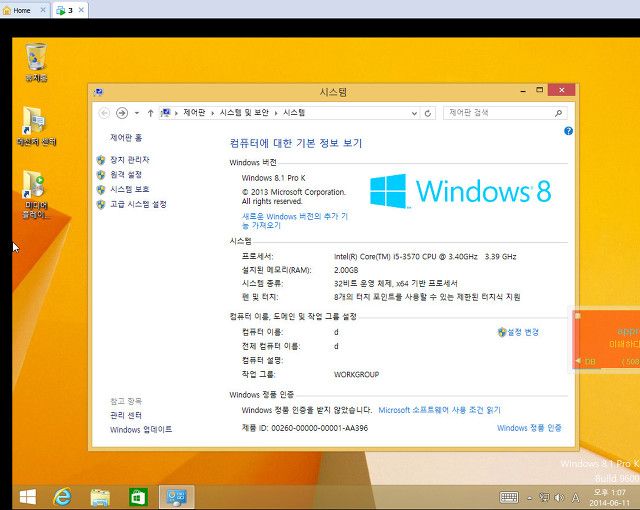Open 관리 센터 link

pyautogui.click(x=126, y=415)
